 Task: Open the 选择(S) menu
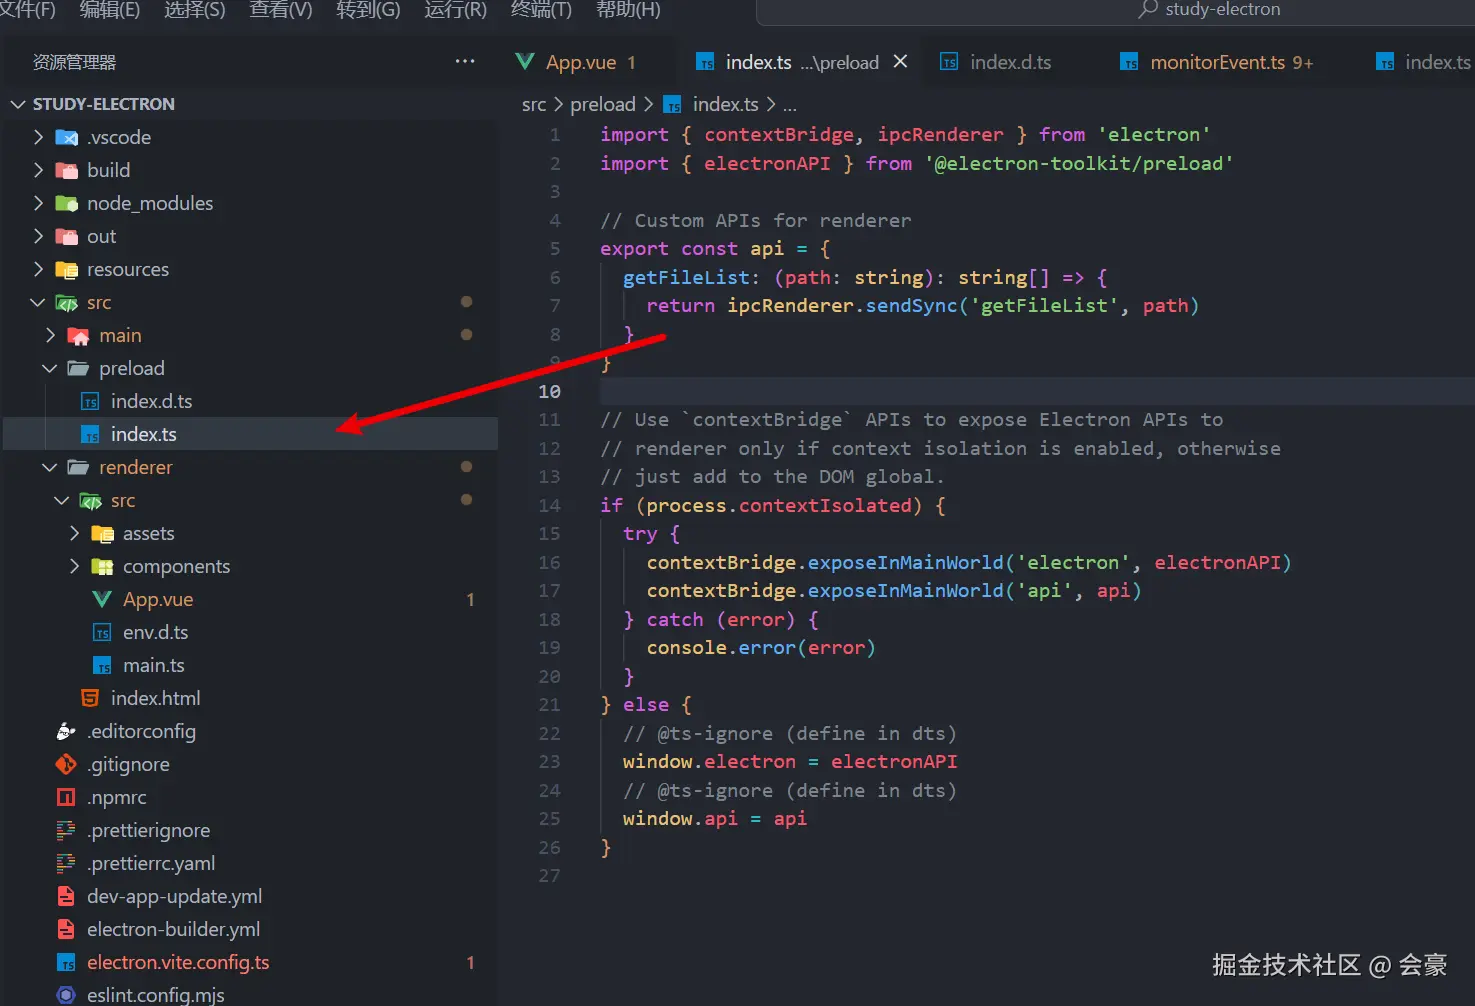point(195,10)
